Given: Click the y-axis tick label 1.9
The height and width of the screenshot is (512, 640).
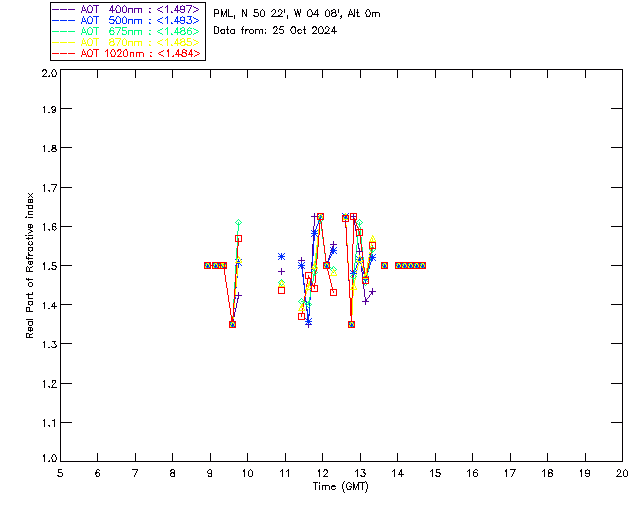Looking at the screenshot, I should pyautogui.click(x=49, y=109).
